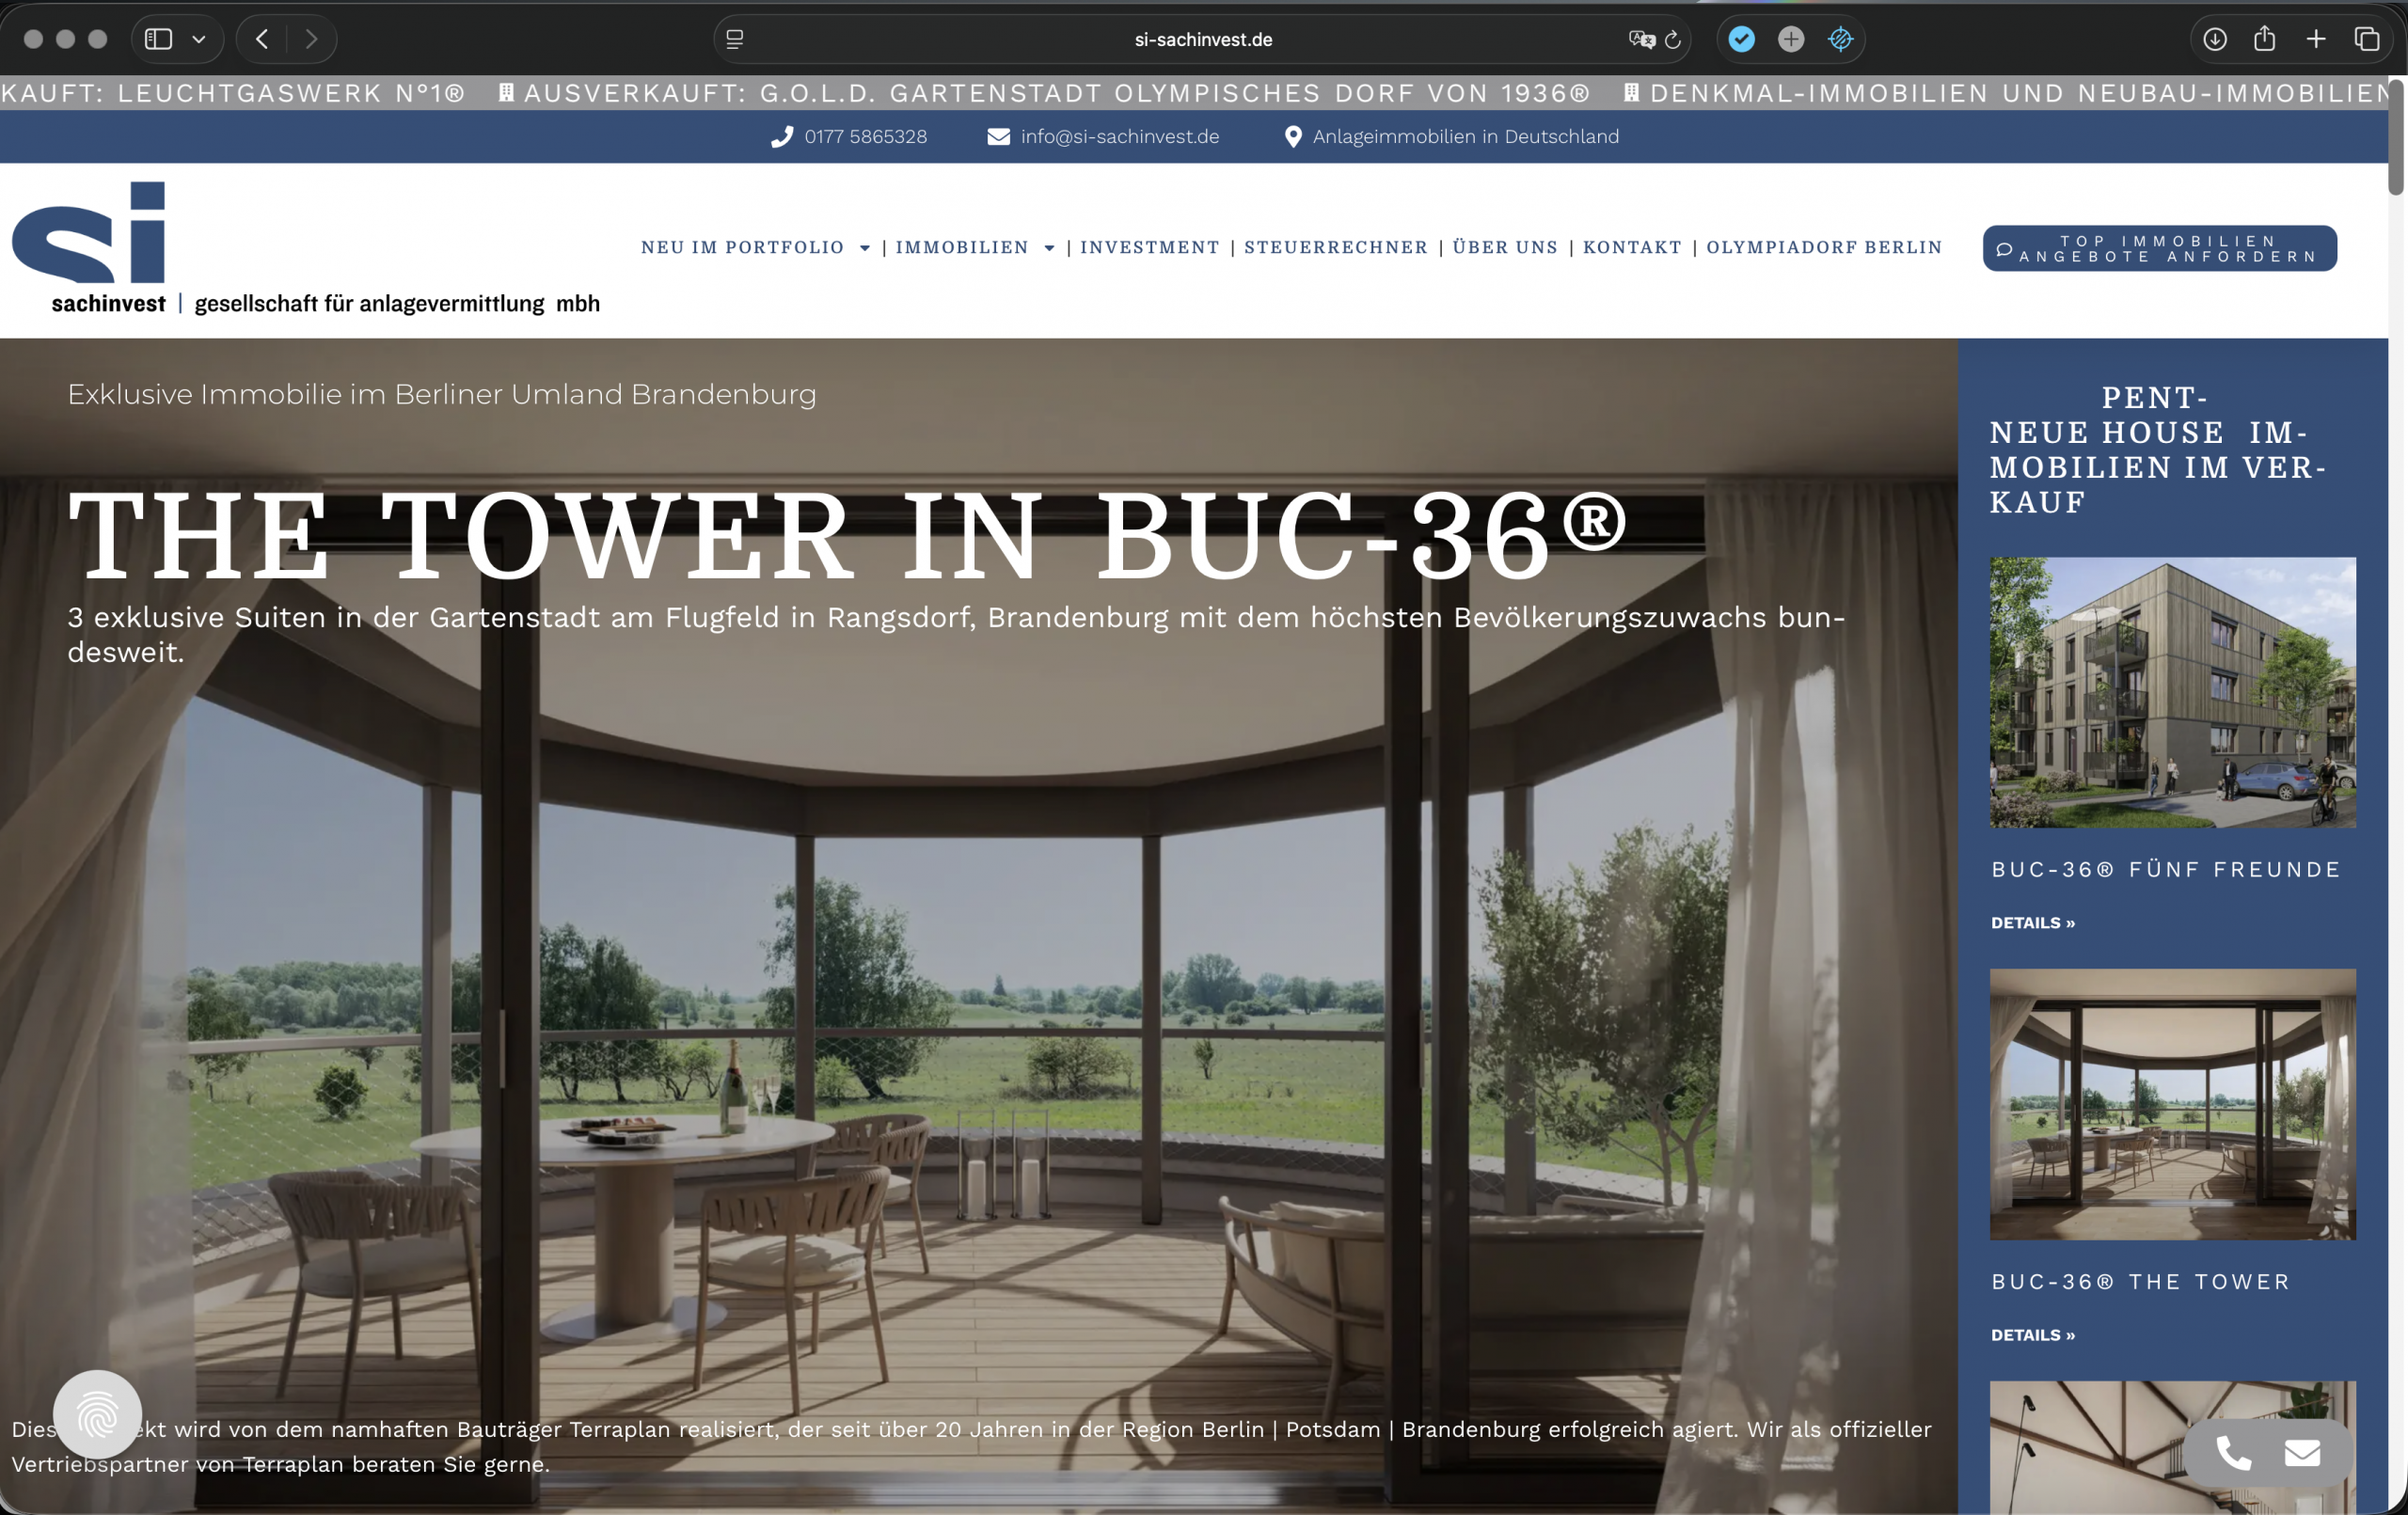
Task: Open the translate page icon
Action: click(1641, 39)
